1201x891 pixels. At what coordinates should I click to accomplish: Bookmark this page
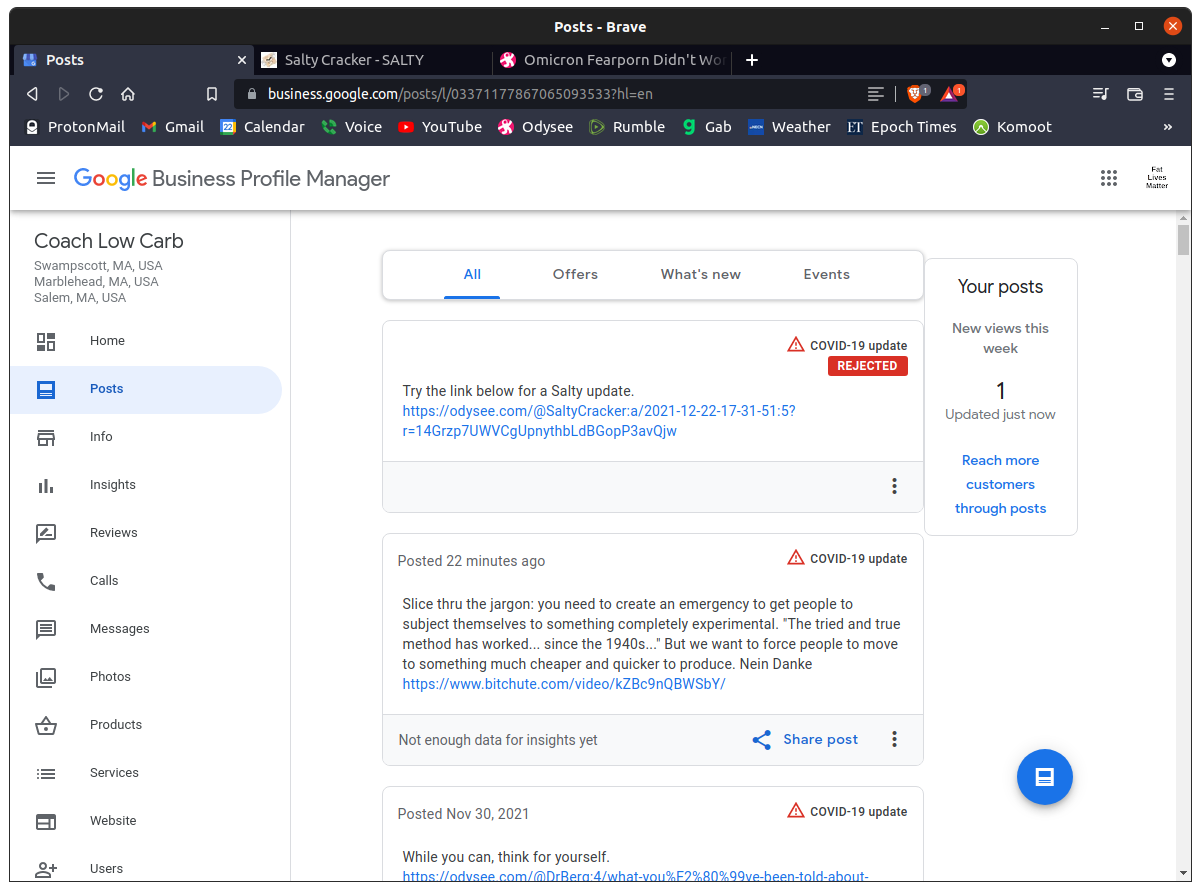tap(212, 94)
